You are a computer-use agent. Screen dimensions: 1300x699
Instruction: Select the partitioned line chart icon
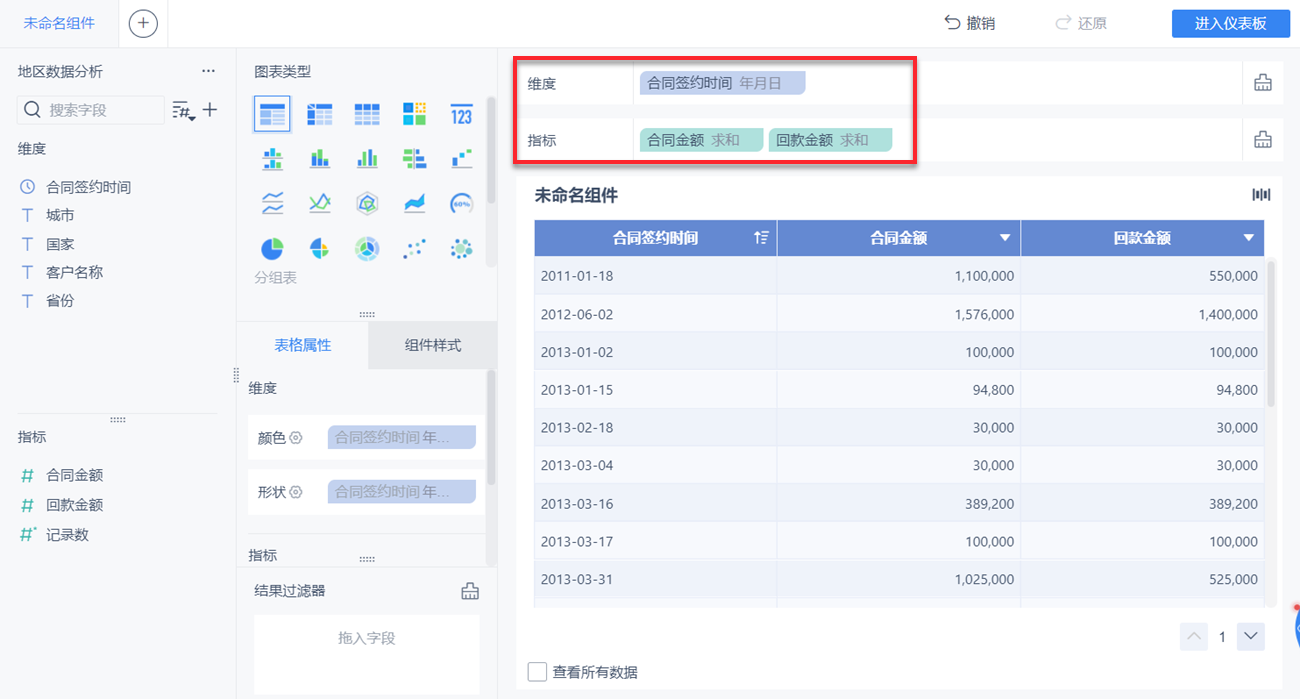(272, 204)
